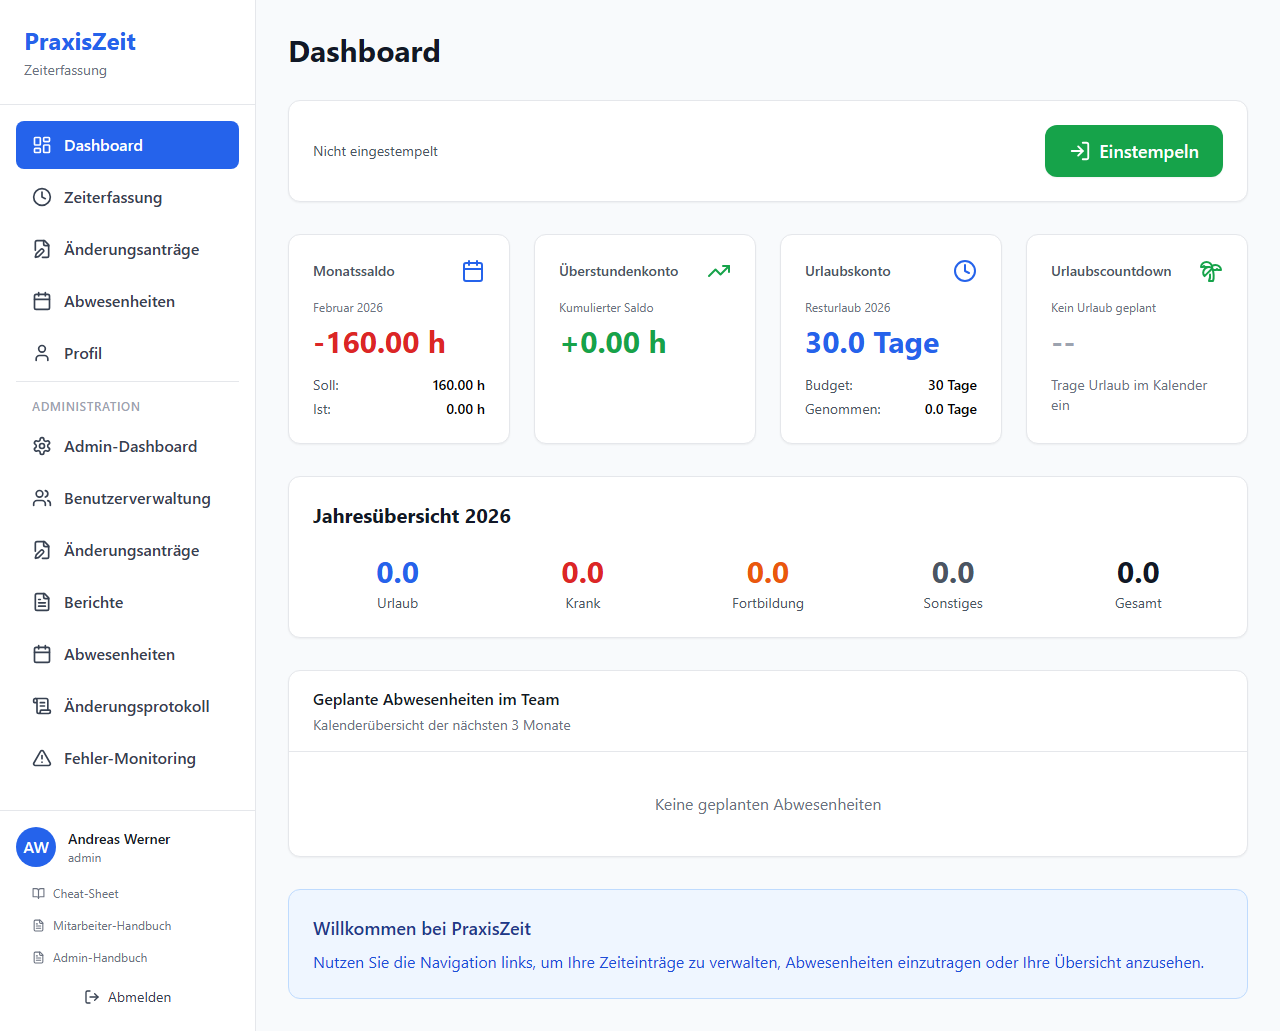Open Admin-Dashboard in the administration section
The image size is (1280, 1031).
127,446
